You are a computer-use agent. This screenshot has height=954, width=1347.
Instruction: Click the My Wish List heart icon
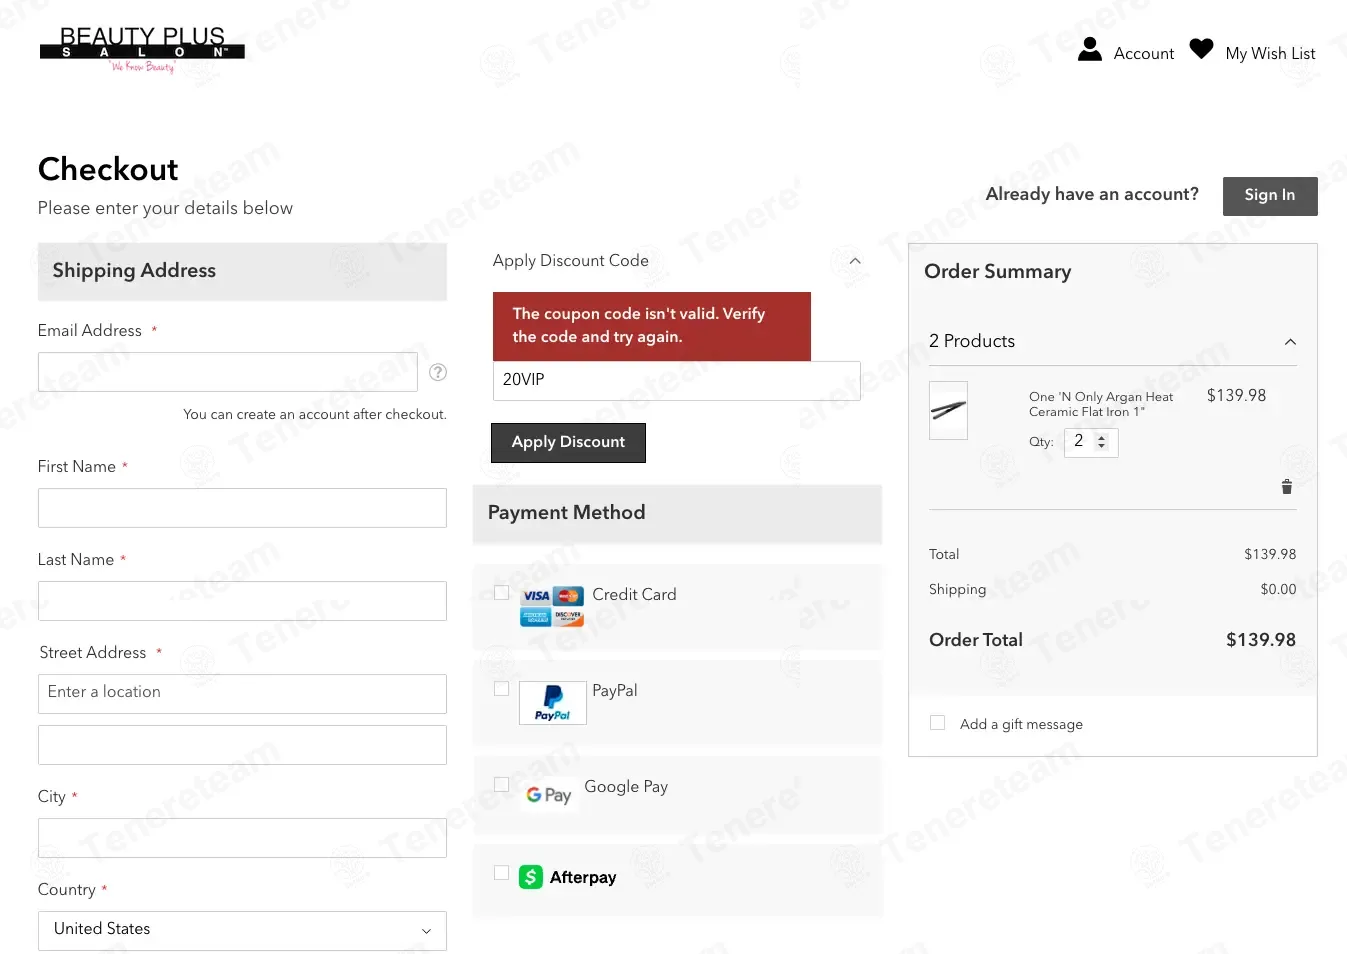pyautogui.click(x=1201, y=49)
